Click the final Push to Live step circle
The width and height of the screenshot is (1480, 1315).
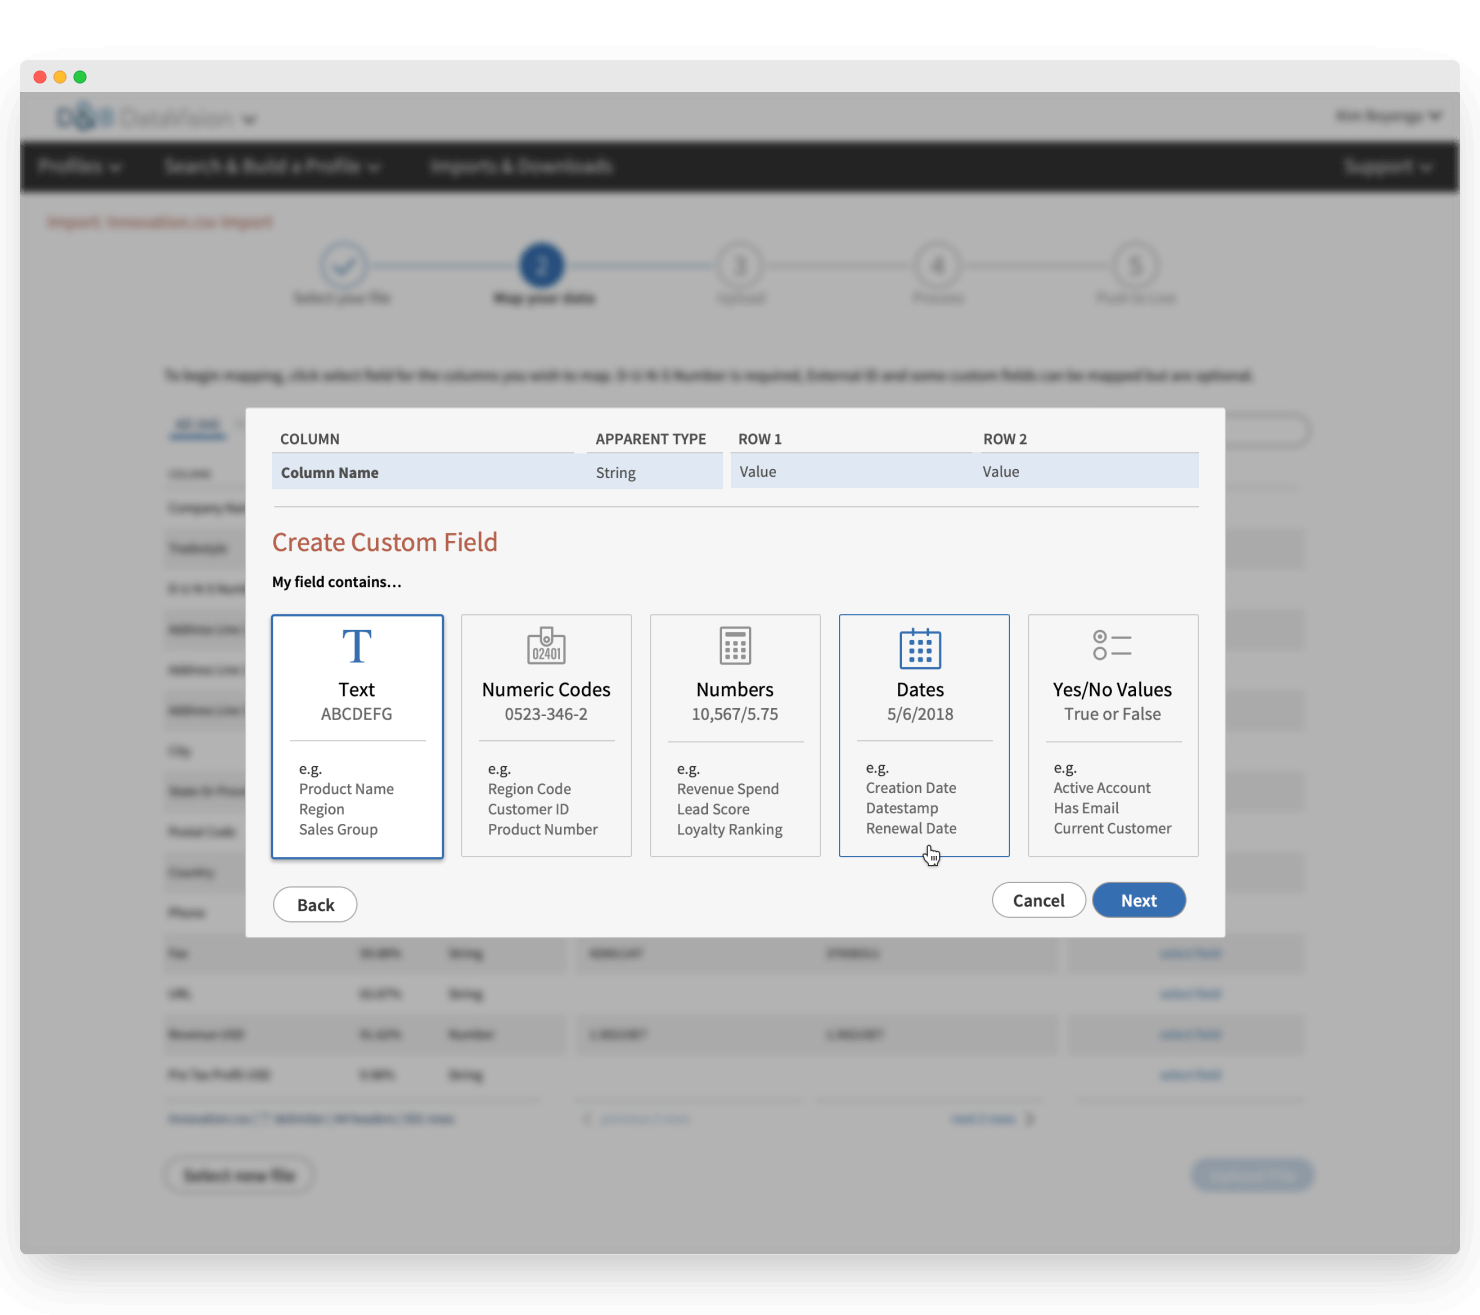tap(1135, 266)
